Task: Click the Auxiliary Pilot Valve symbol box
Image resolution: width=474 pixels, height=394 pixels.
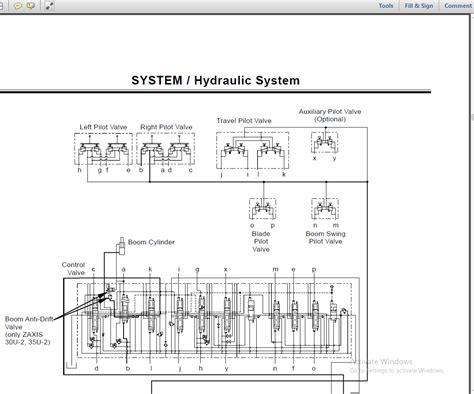Action: [x=324, y=142]
